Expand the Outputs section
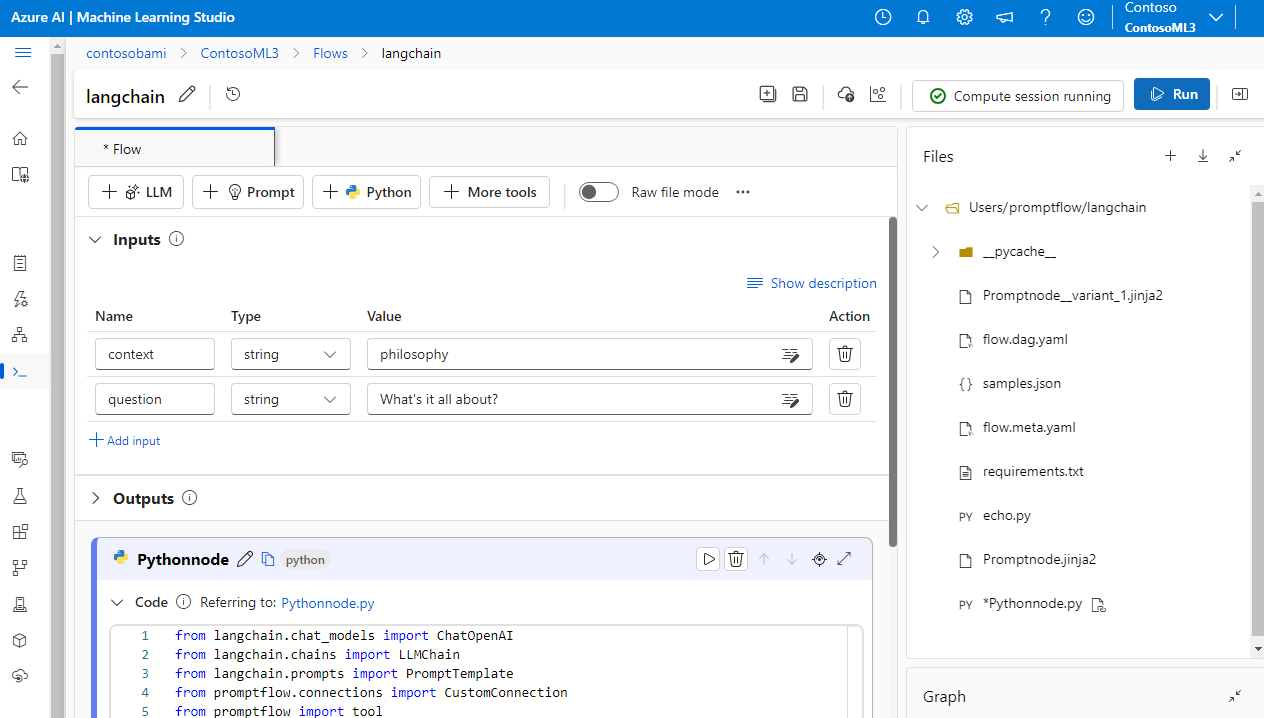The image size is (1264, 718). 95,498
